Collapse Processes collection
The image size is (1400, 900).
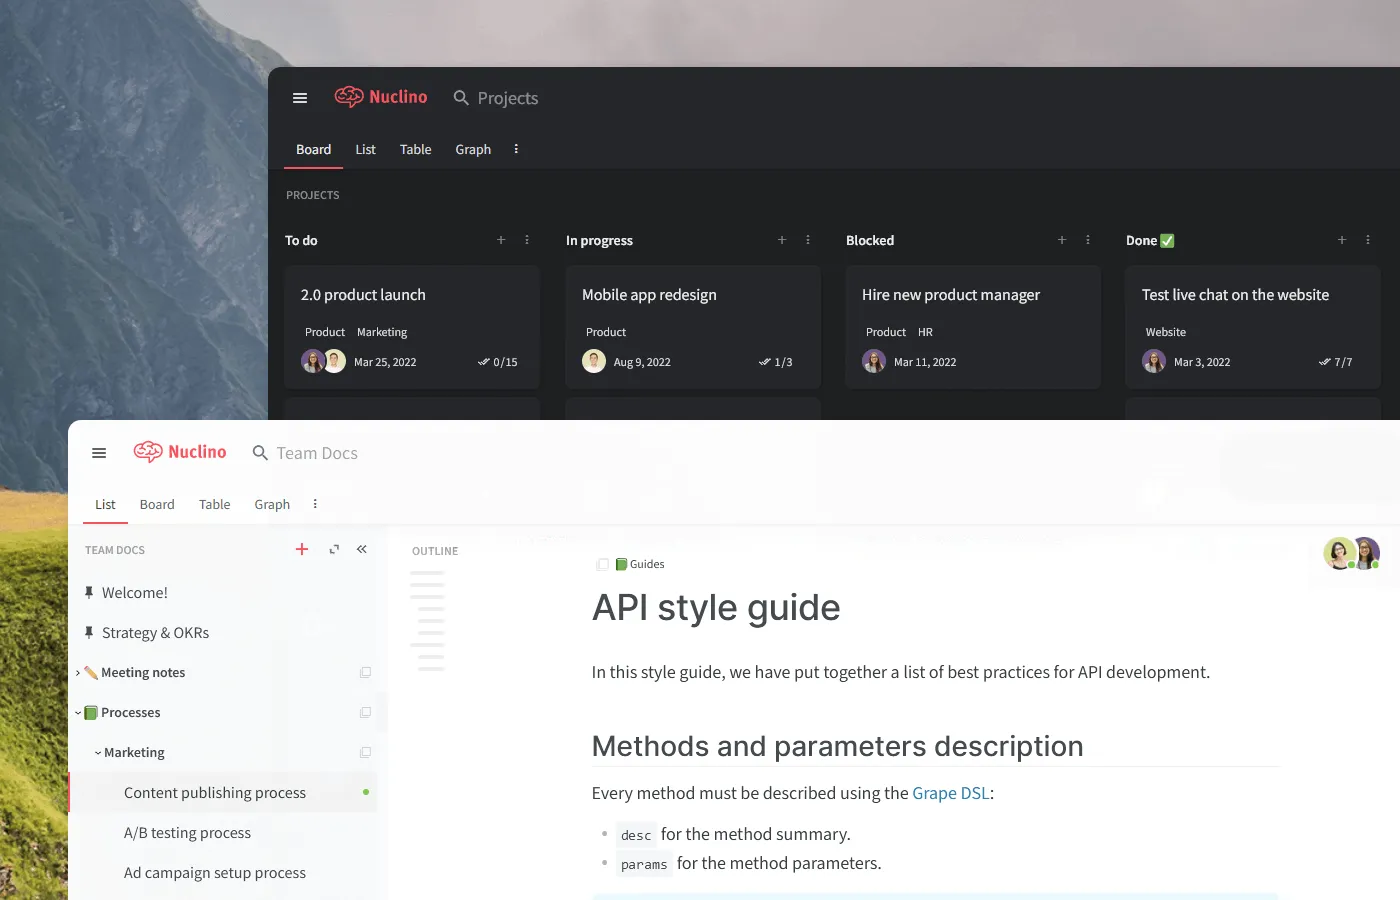tap(78, 713)
